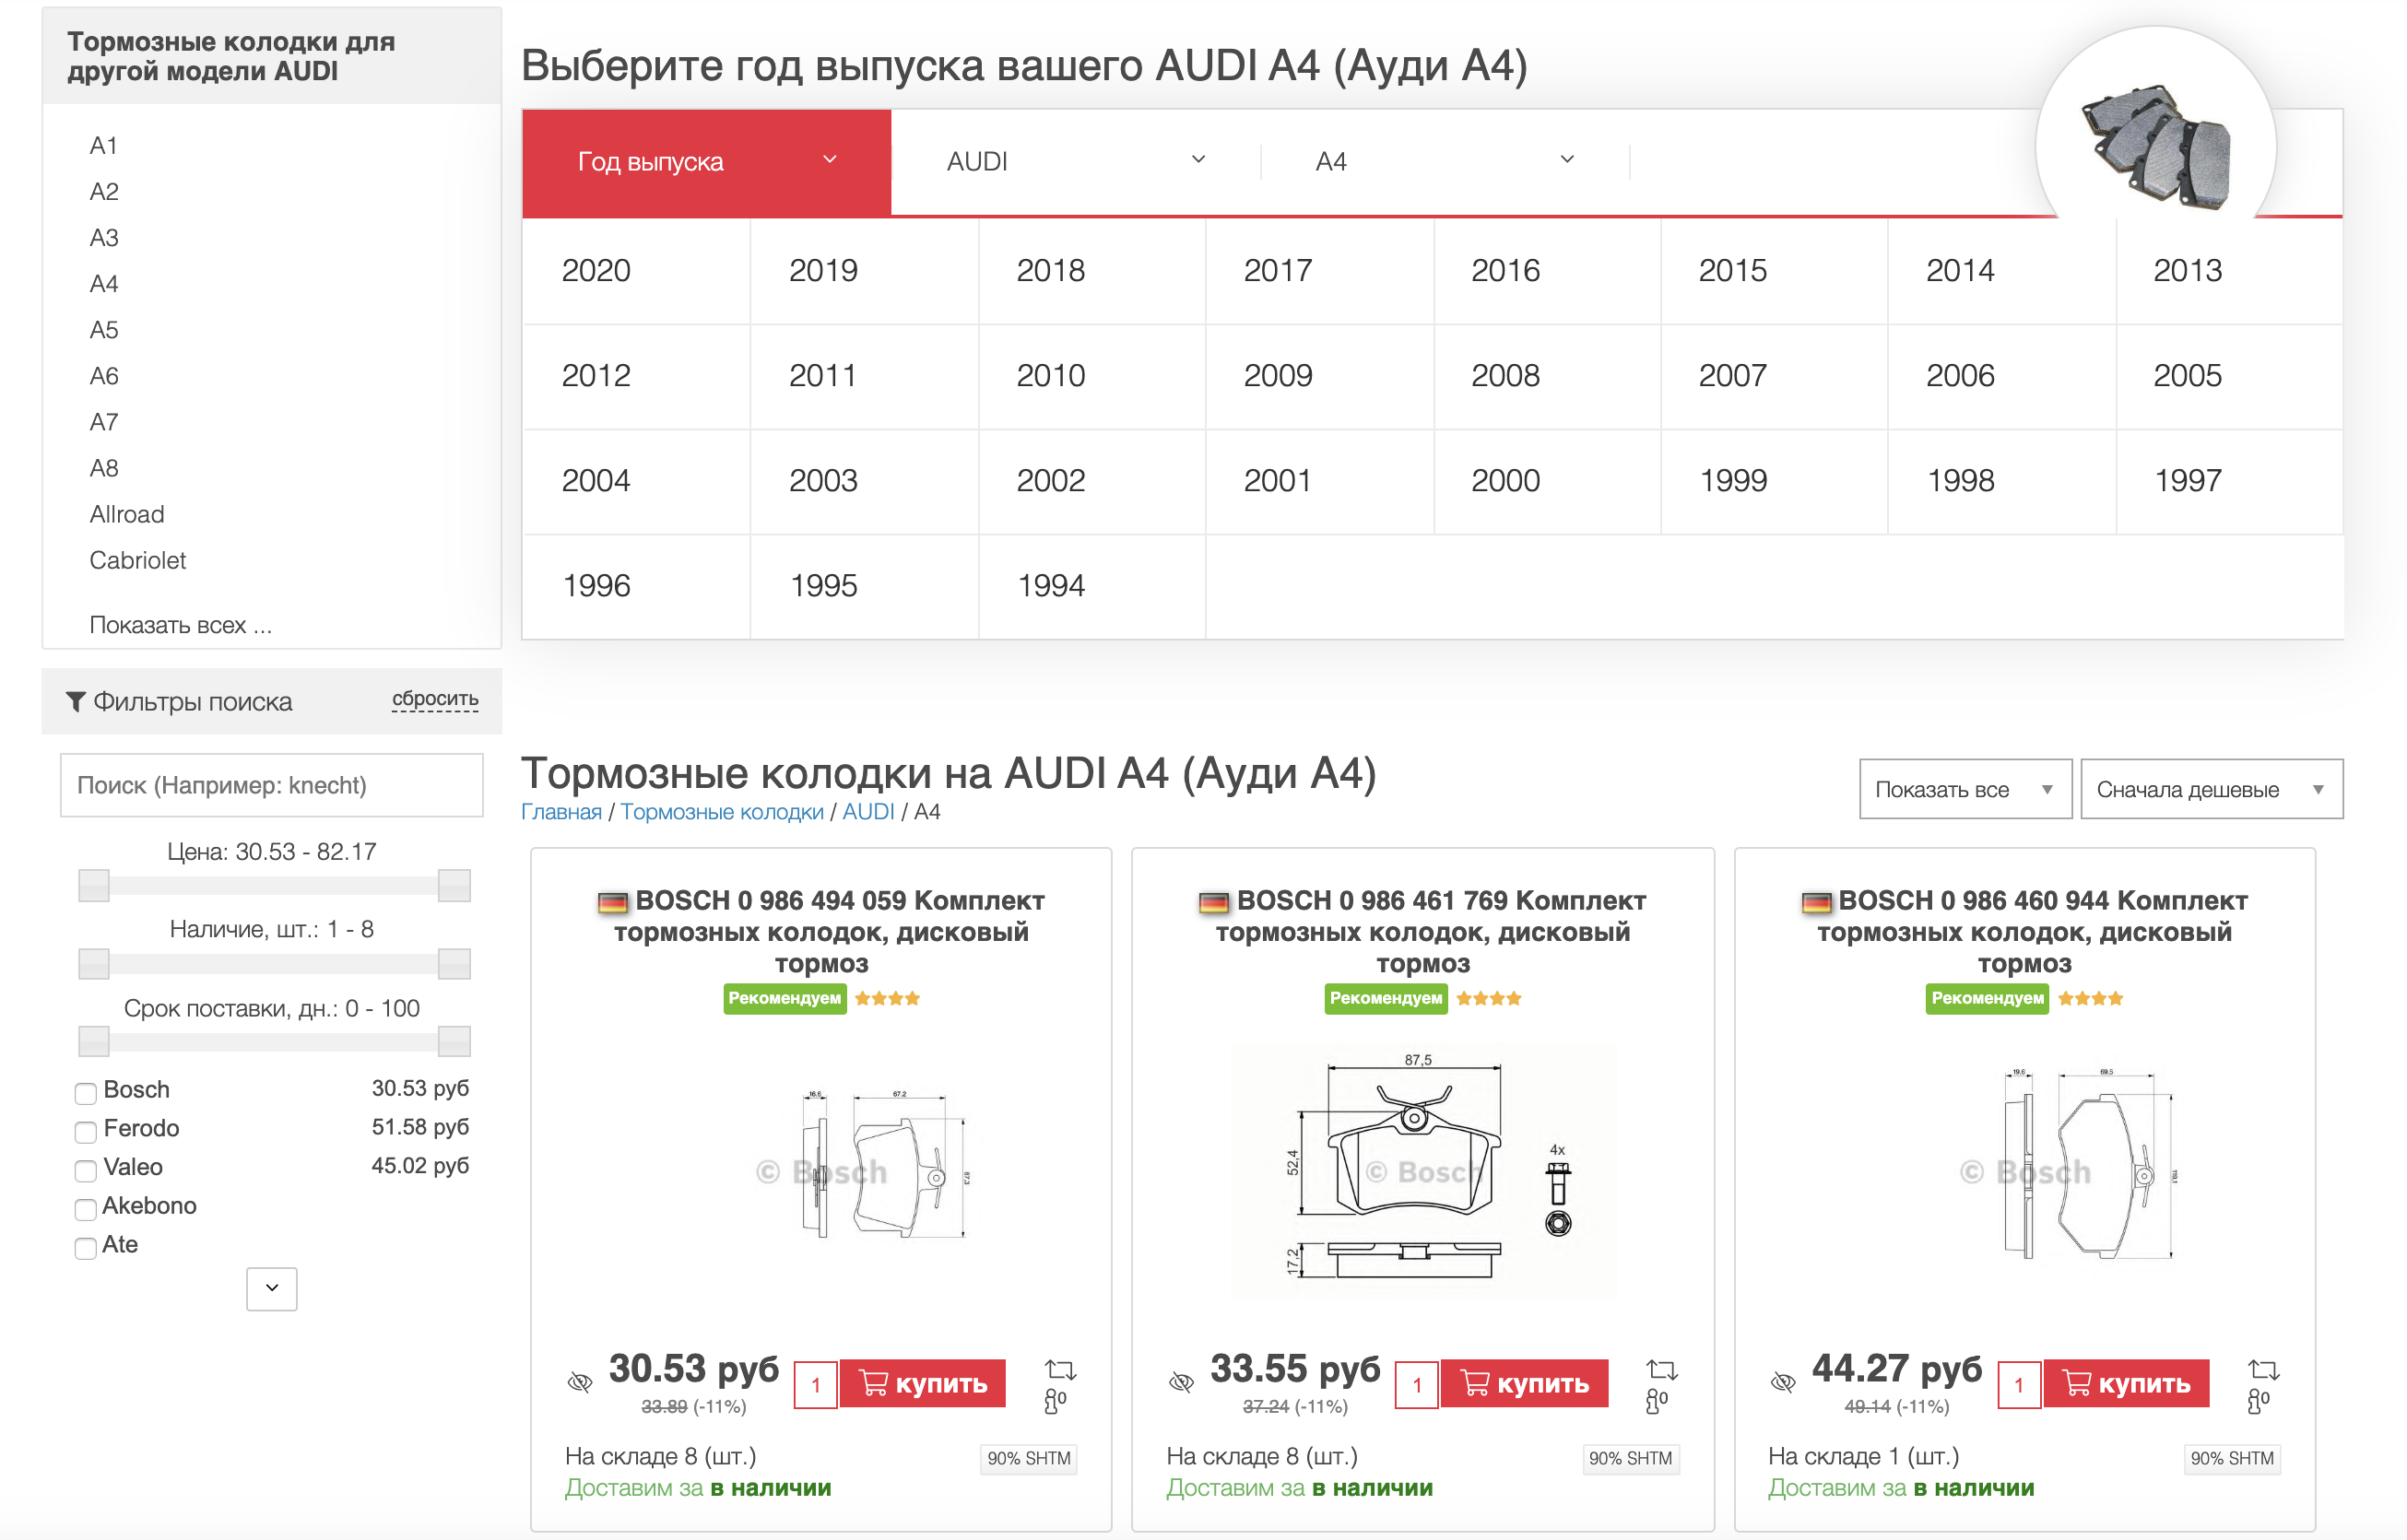Click the crossed-eye icon on 44.27 руб product
The width and height of the screenshot is (2407, 1540).
(x=1782, y=1383)
